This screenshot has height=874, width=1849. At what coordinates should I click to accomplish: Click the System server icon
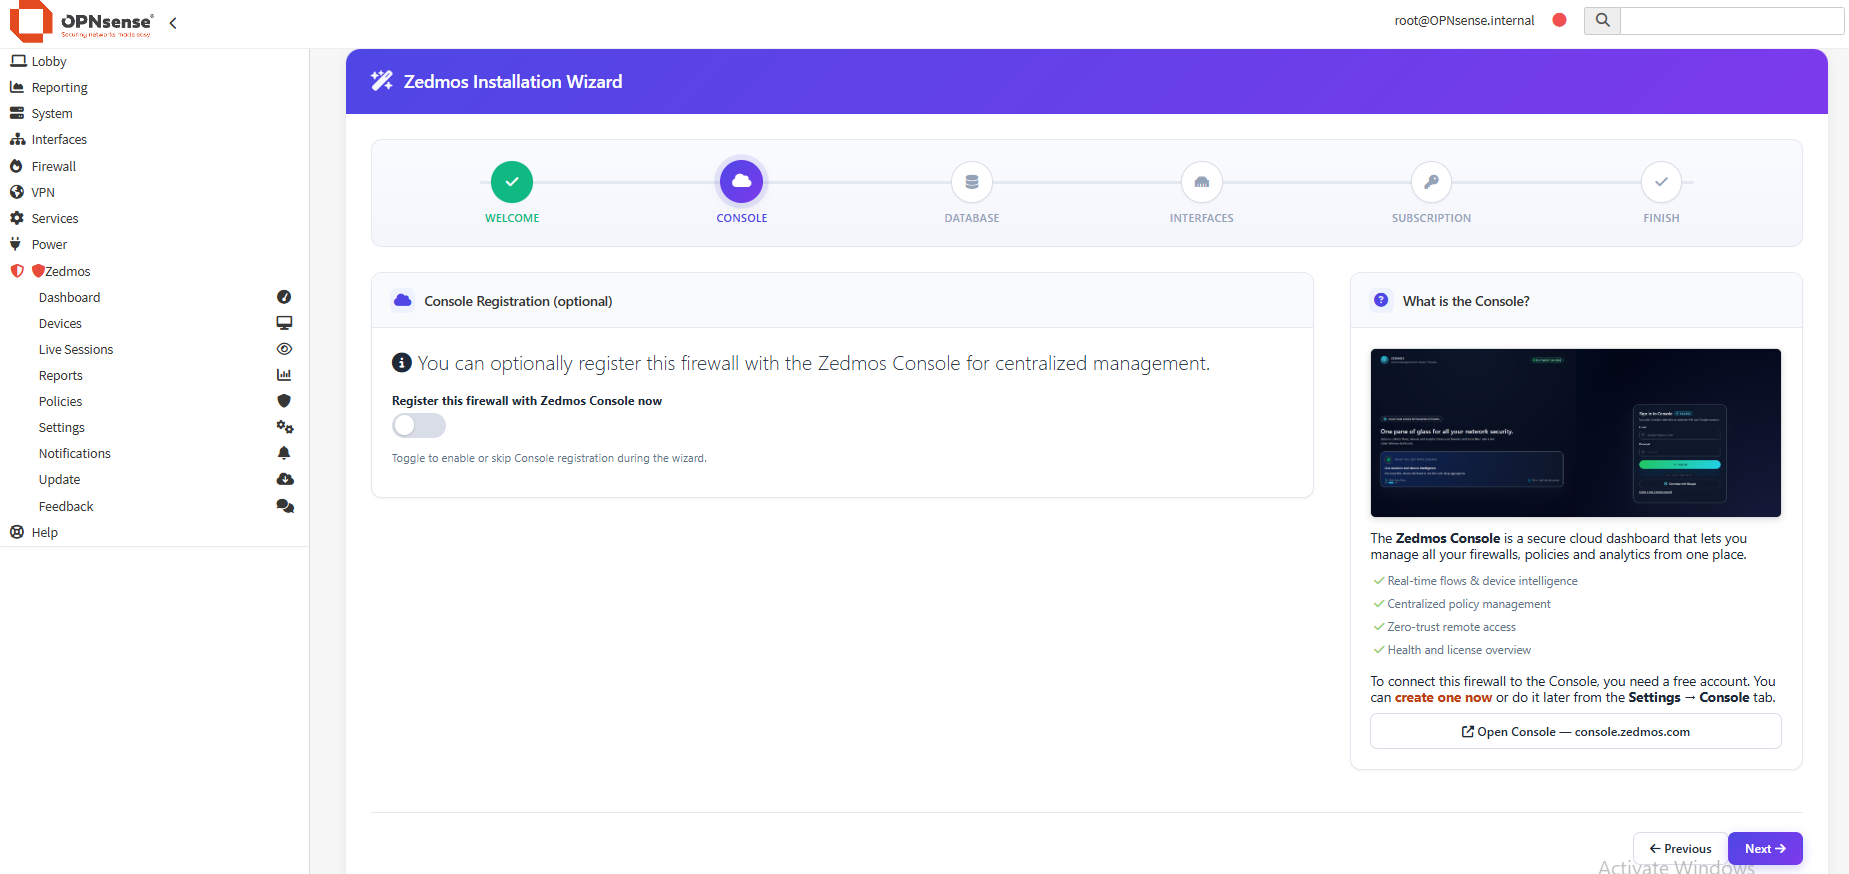(17, 113)
